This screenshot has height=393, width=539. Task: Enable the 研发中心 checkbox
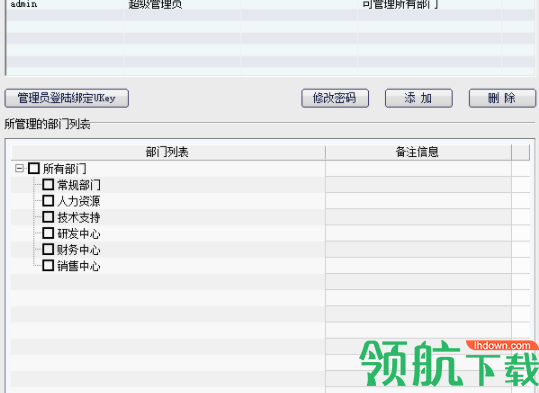[48, 233]
